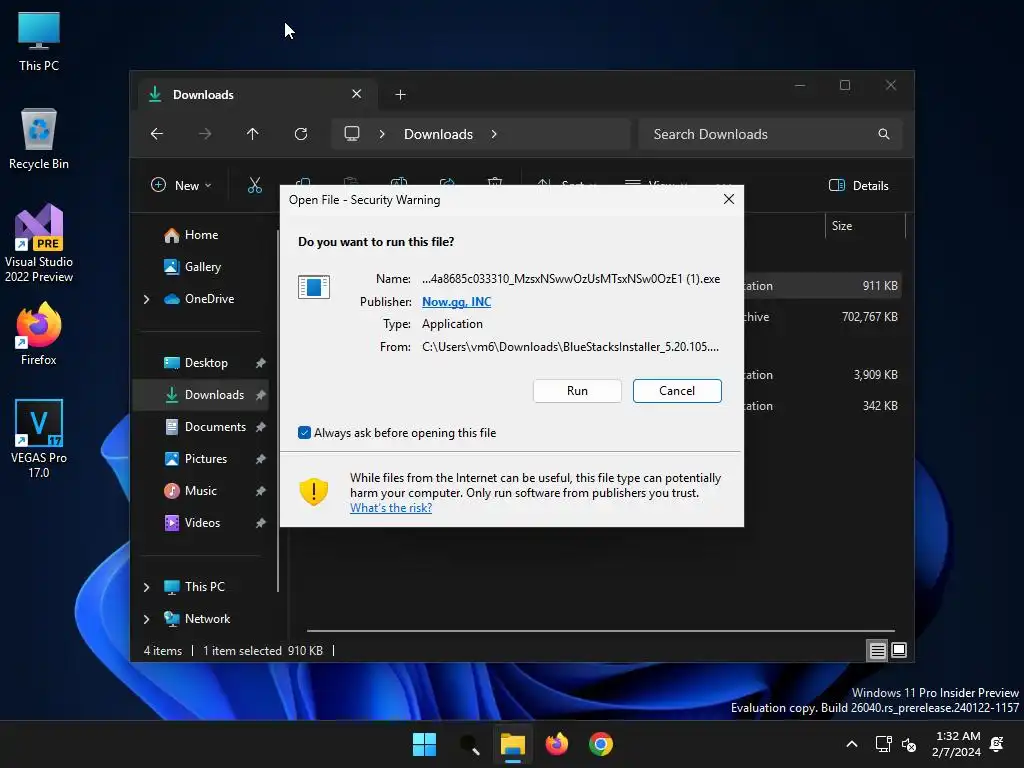Click File Explorer on the taskbar
This screenshot has height=768, width=1024.
(513, 744)
